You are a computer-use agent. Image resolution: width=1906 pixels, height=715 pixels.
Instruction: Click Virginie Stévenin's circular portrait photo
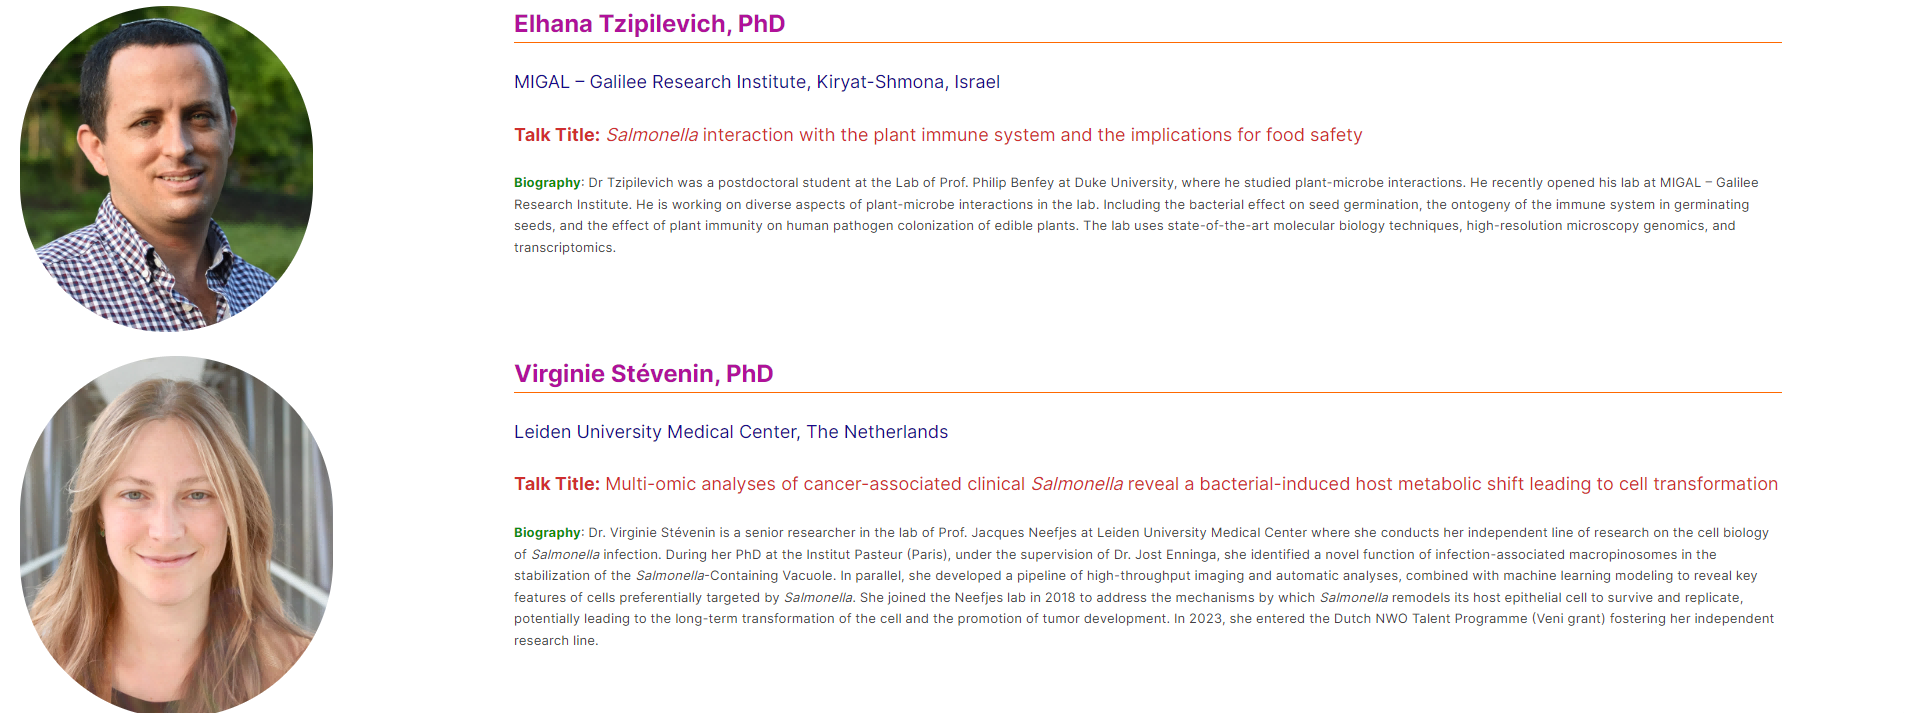176,535
